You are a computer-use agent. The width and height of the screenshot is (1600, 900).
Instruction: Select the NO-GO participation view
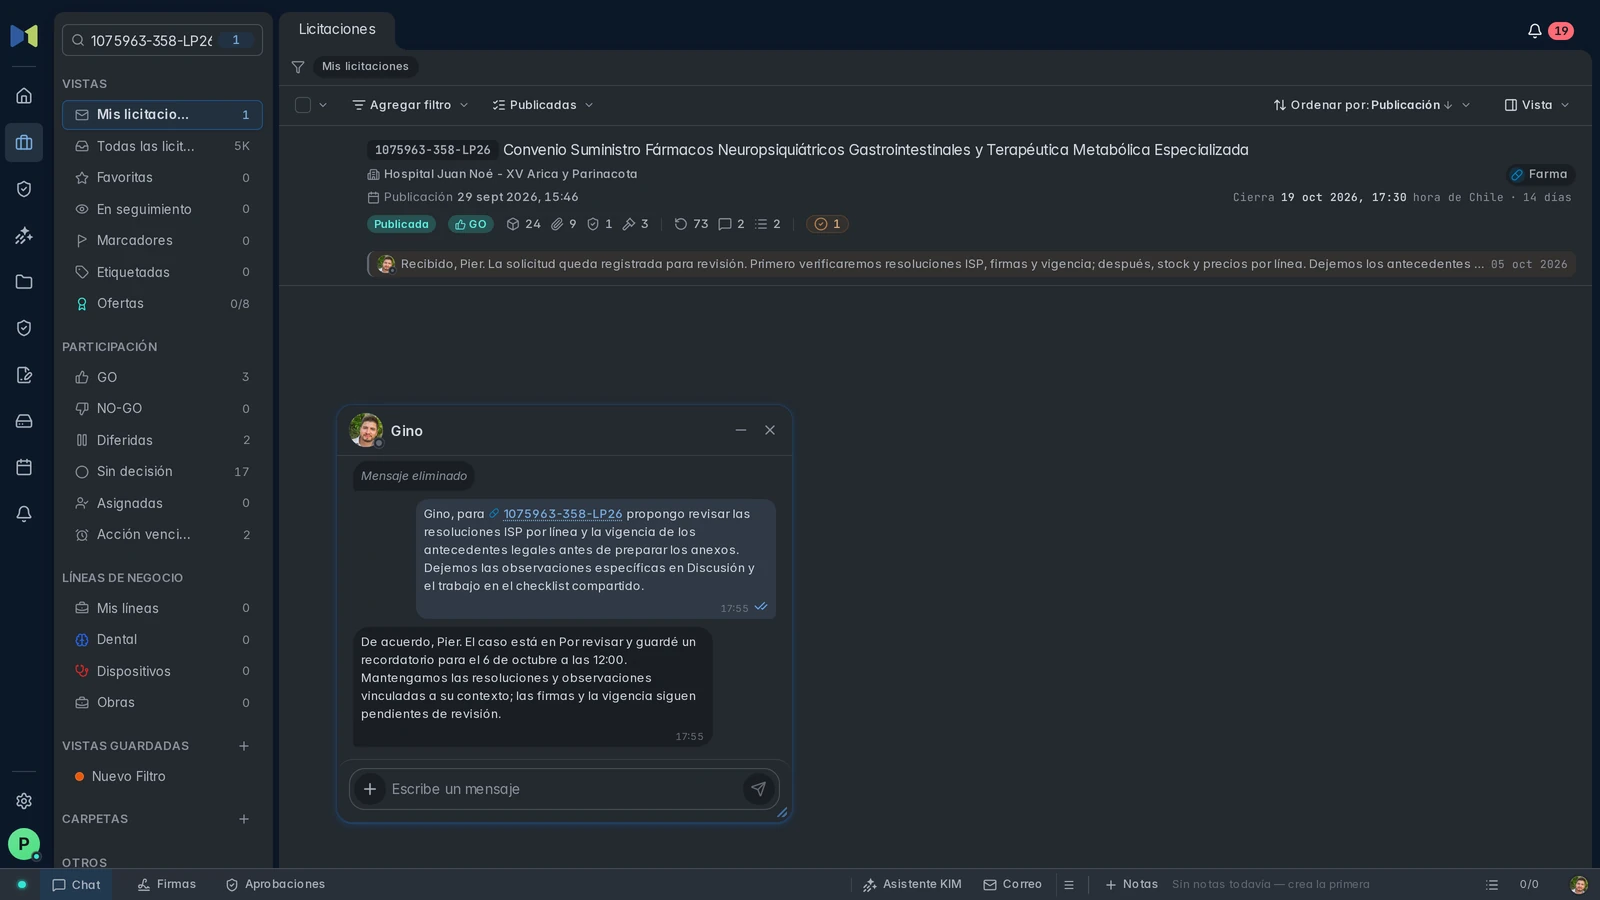tap(162, 409)
